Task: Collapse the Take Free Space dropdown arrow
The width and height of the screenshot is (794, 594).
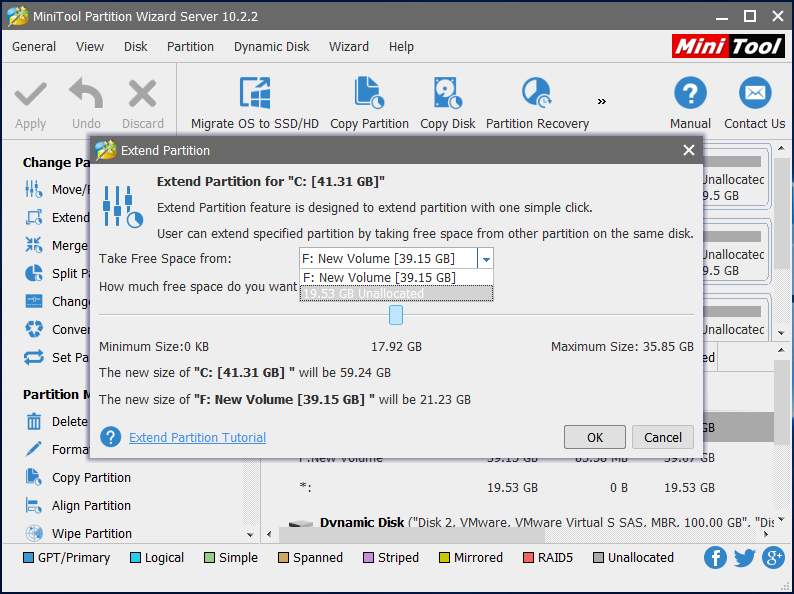Action: tap(486, 259)
